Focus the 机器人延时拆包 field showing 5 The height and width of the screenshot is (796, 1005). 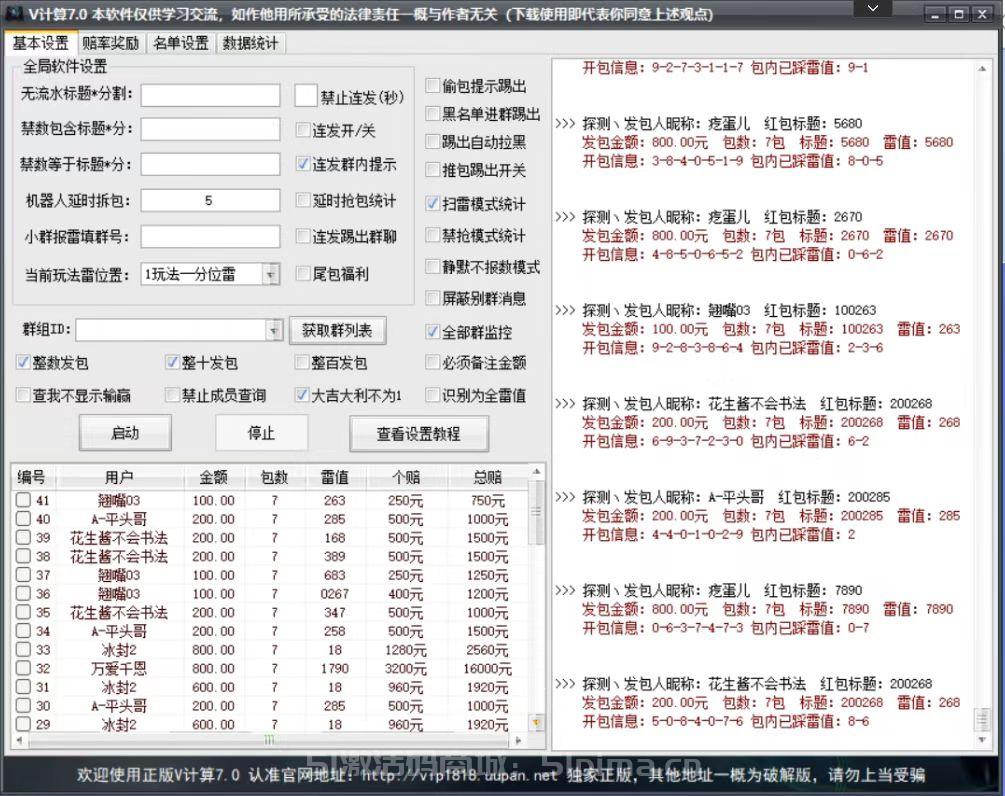[210, 200]
